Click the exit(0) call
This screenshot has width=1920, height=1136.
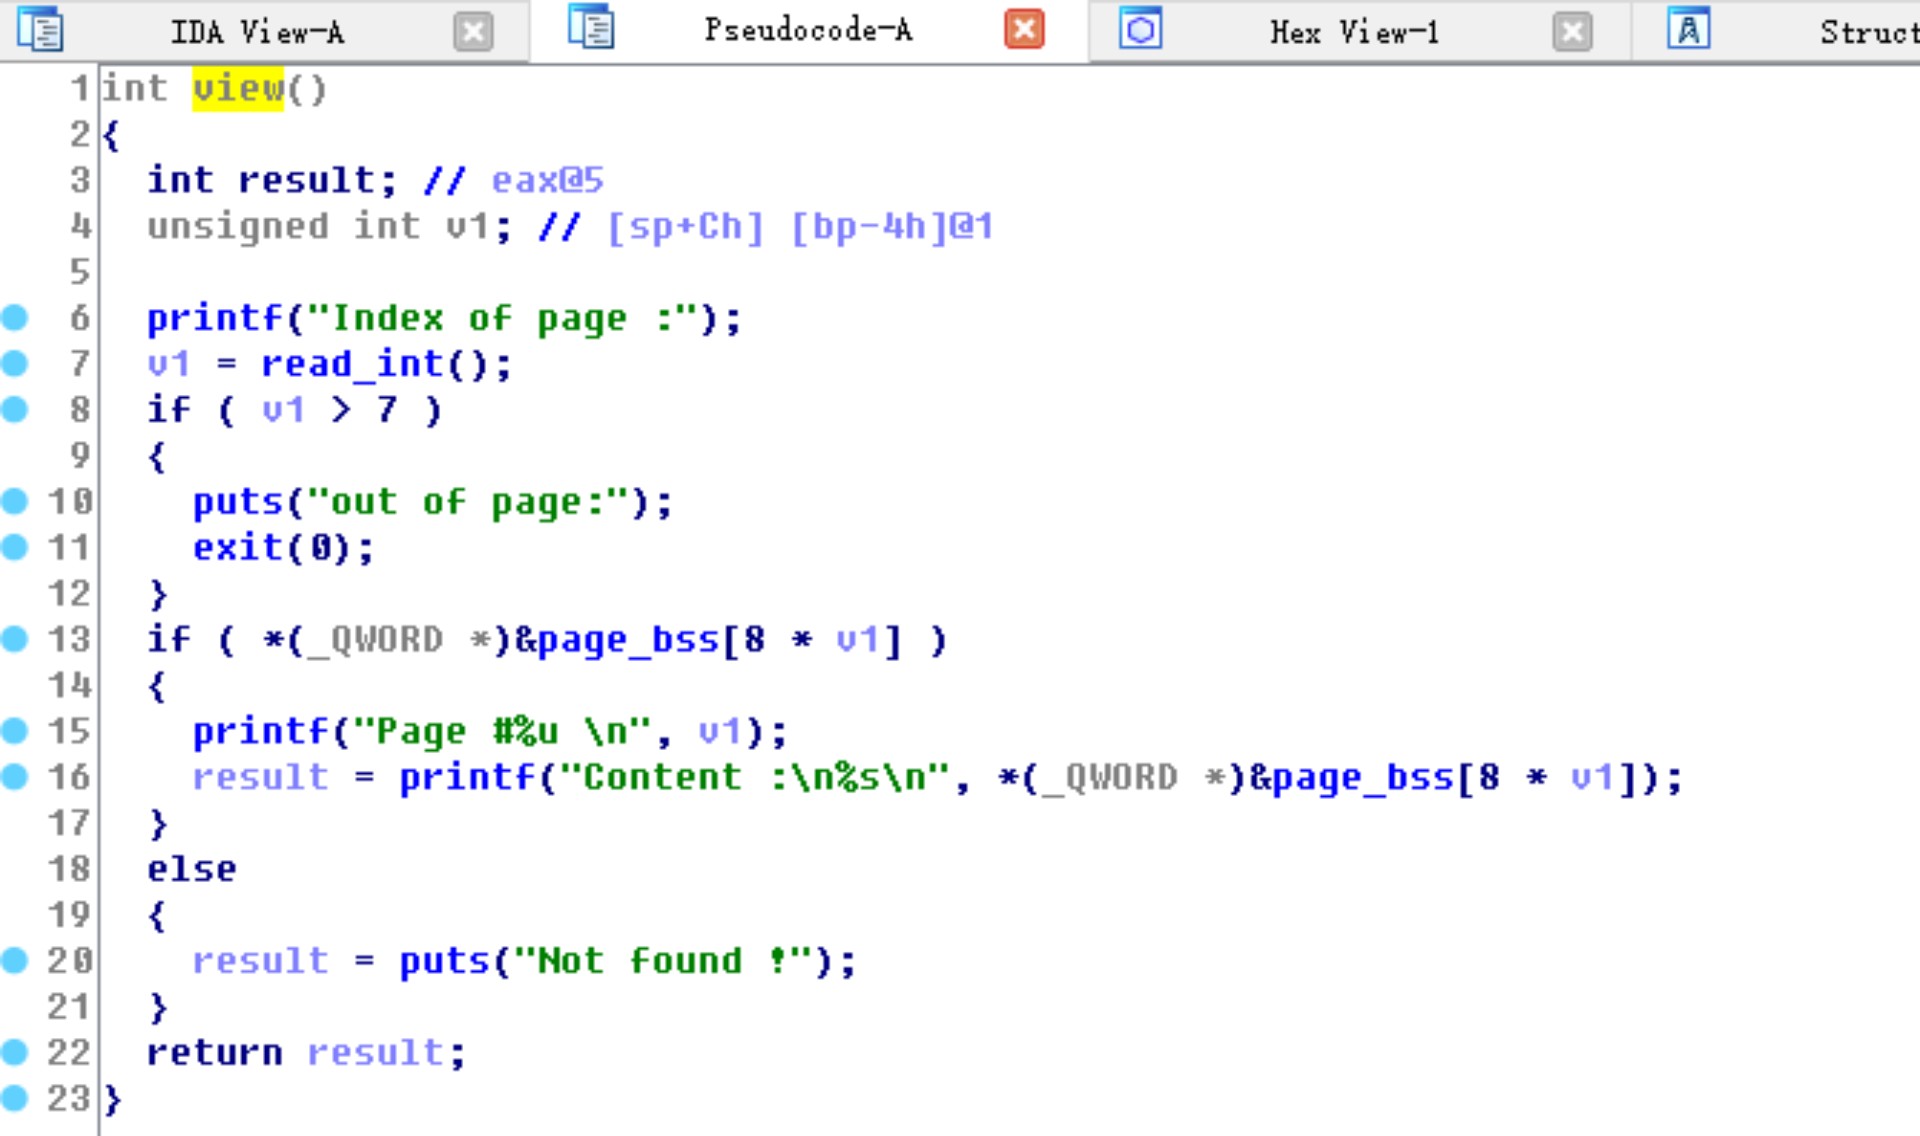(x=238, y=548)
